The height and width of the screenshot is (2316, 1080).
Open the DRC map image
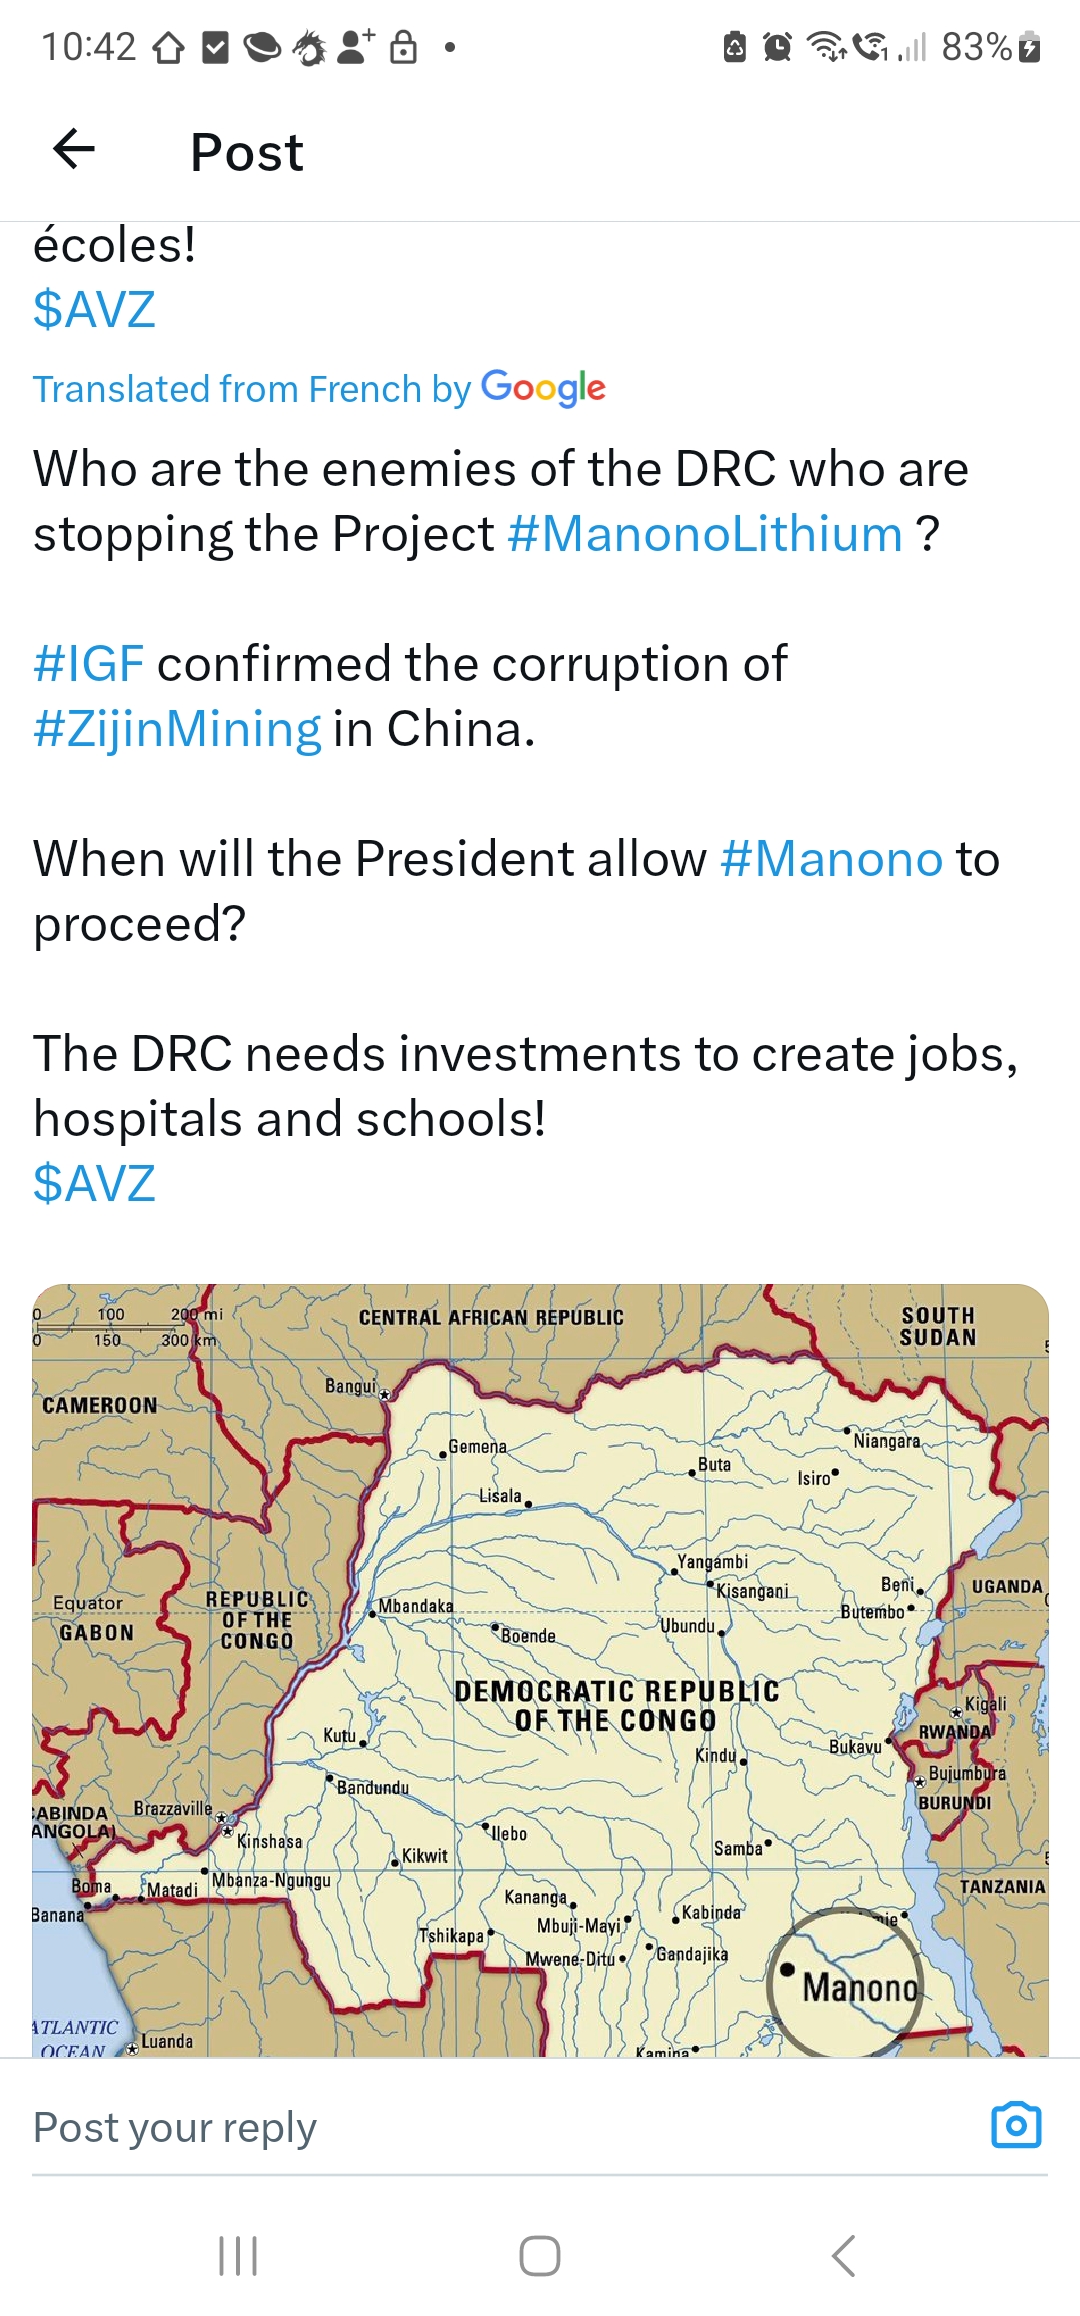pos(540,1669)
